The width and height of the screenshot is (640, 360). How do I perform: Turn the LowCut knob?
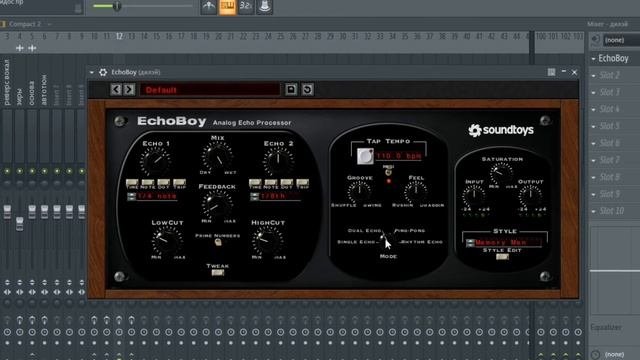pyautogui.click(x=167, y=241)
